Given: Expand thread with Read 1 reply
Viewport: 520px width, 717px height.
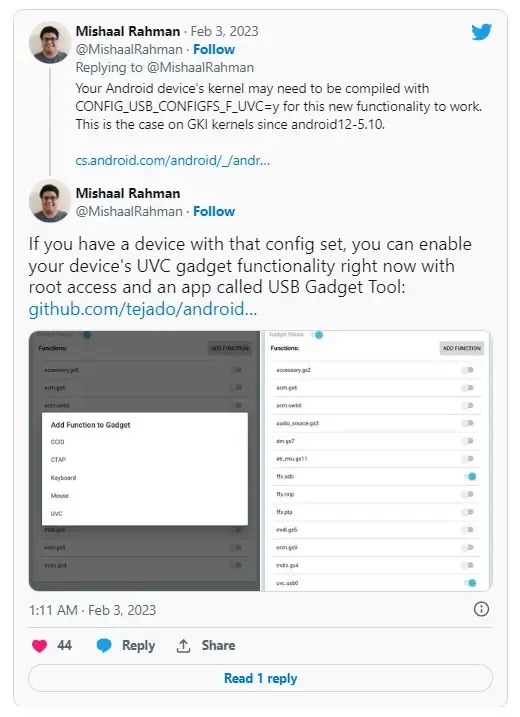Looking at the screenshot, I should [x=260, y=678].
